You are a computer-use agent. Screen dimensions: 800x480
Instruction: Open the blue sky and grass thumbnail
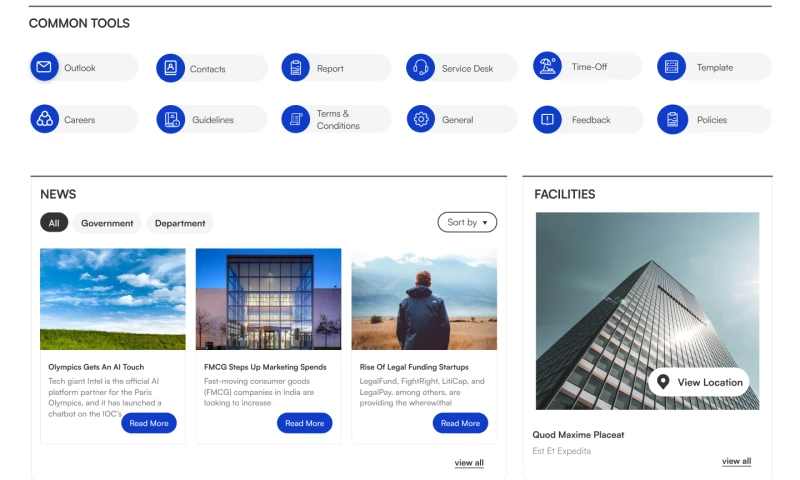pos(113,299)
